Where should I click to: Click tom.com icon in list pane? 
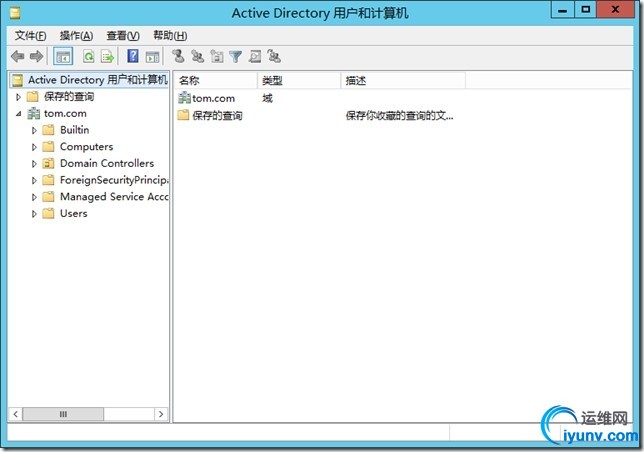pyautogui.click(x=184, y=98)
